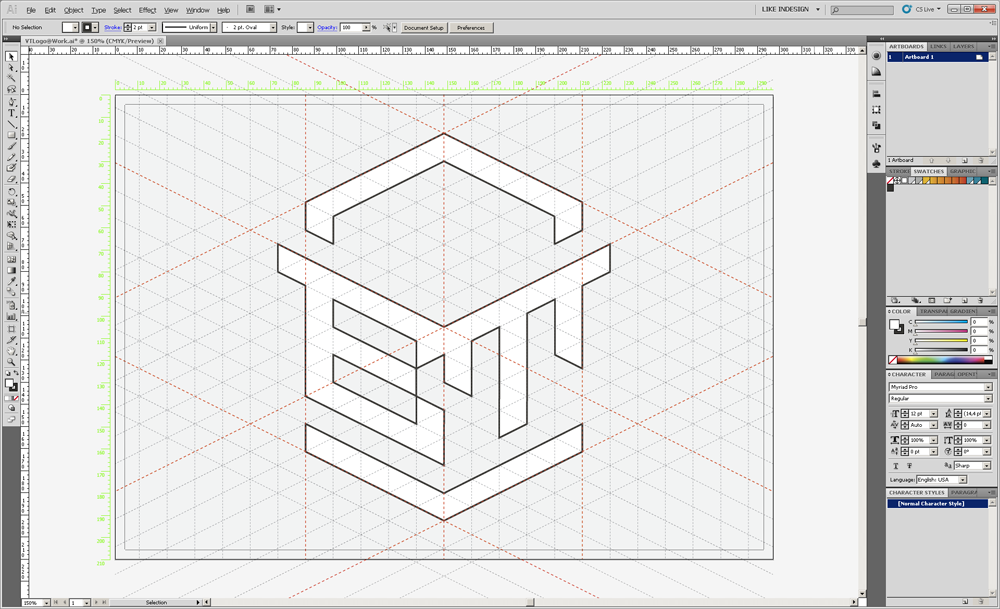Image resolution: width=1000 pixels, height=609 pixels.
Task: Click the Preferences button
Action: [x=470, y=28]
